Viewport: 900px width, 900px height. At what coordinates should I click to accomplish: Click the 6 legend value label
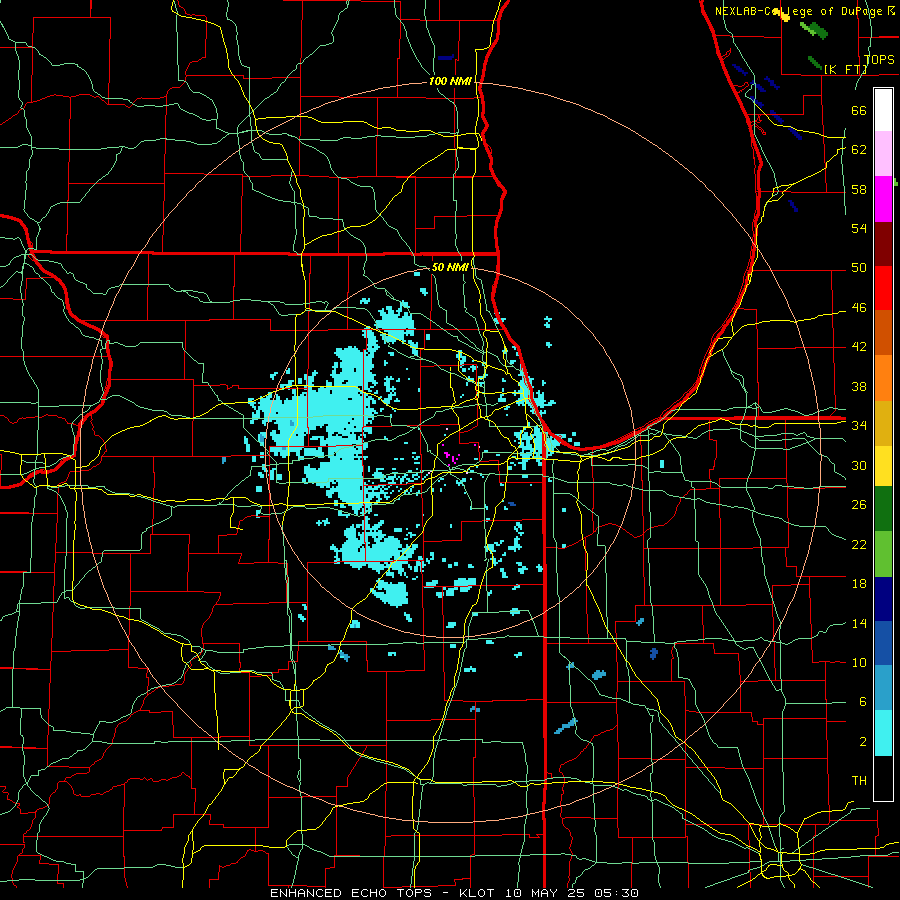[x=863, y=702]
